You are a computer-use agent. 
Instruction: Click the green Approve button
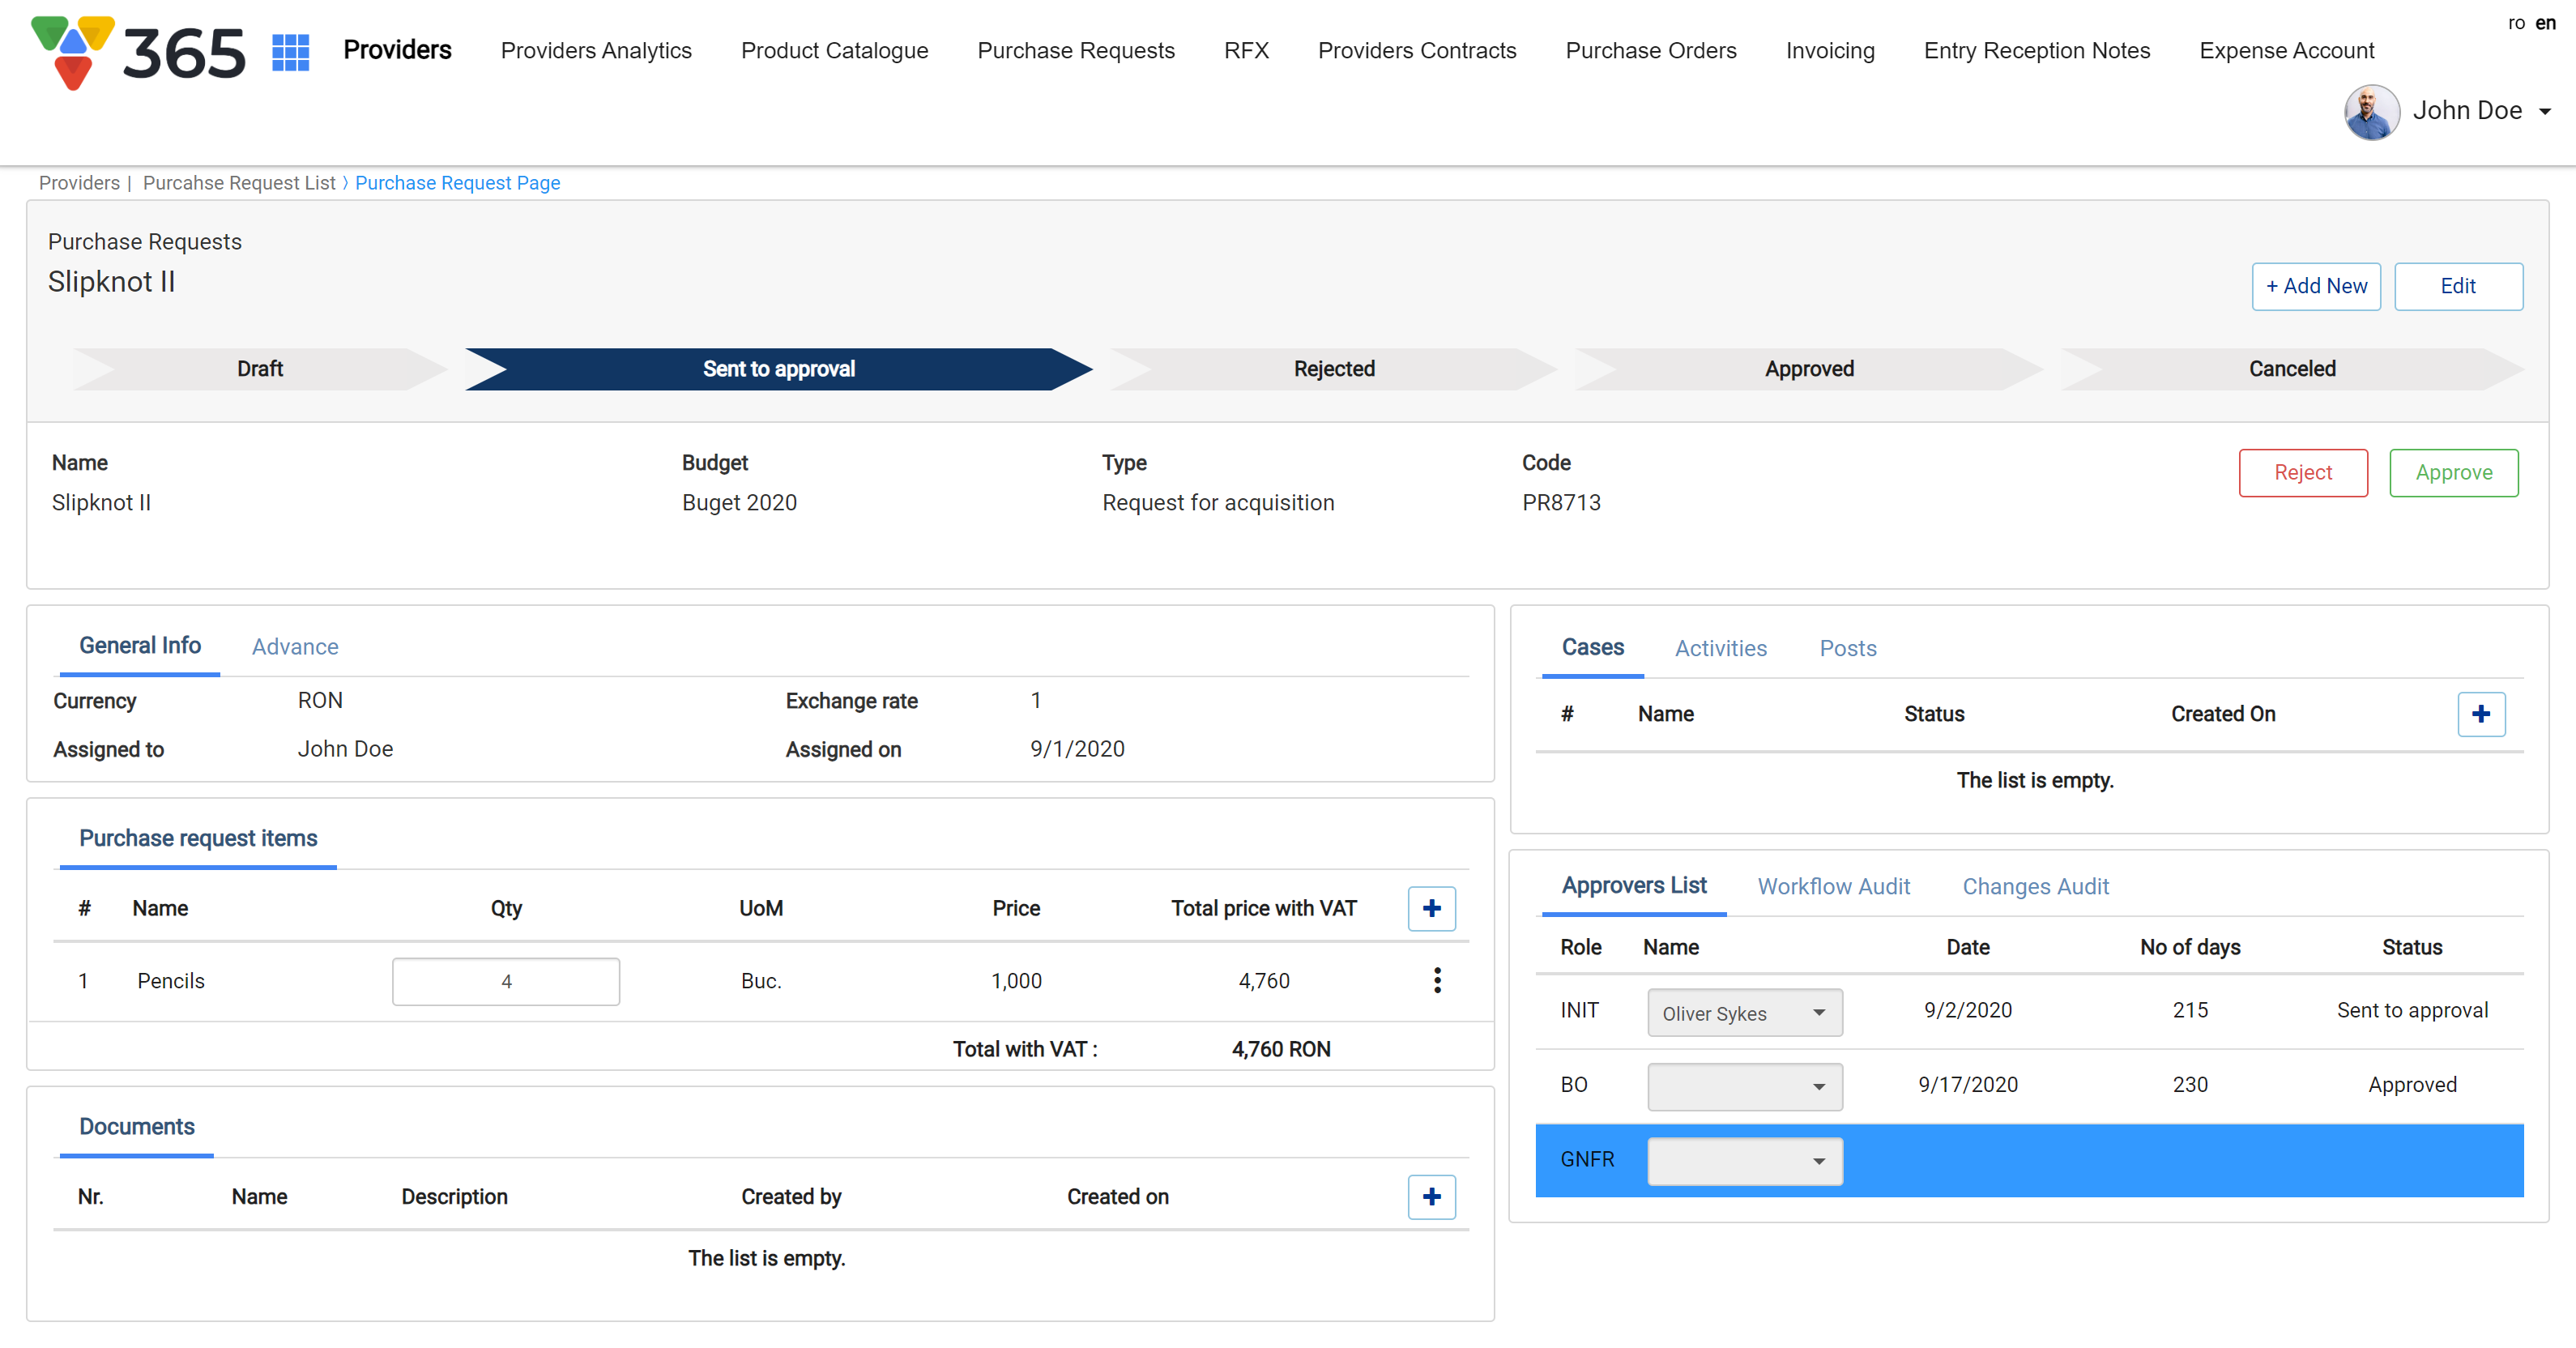[2453, 472]
